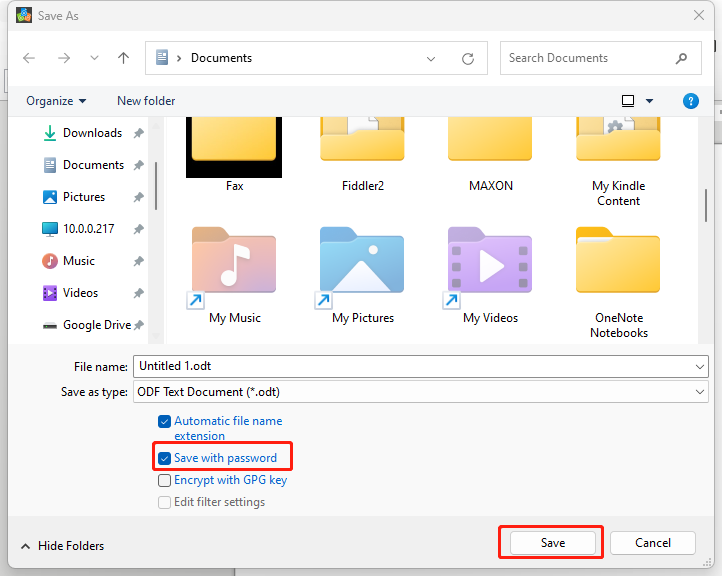The height and width of the screenshot is (576, 722).
Task: Select the My Videos shortcut folder
Action: click(490, 275)
